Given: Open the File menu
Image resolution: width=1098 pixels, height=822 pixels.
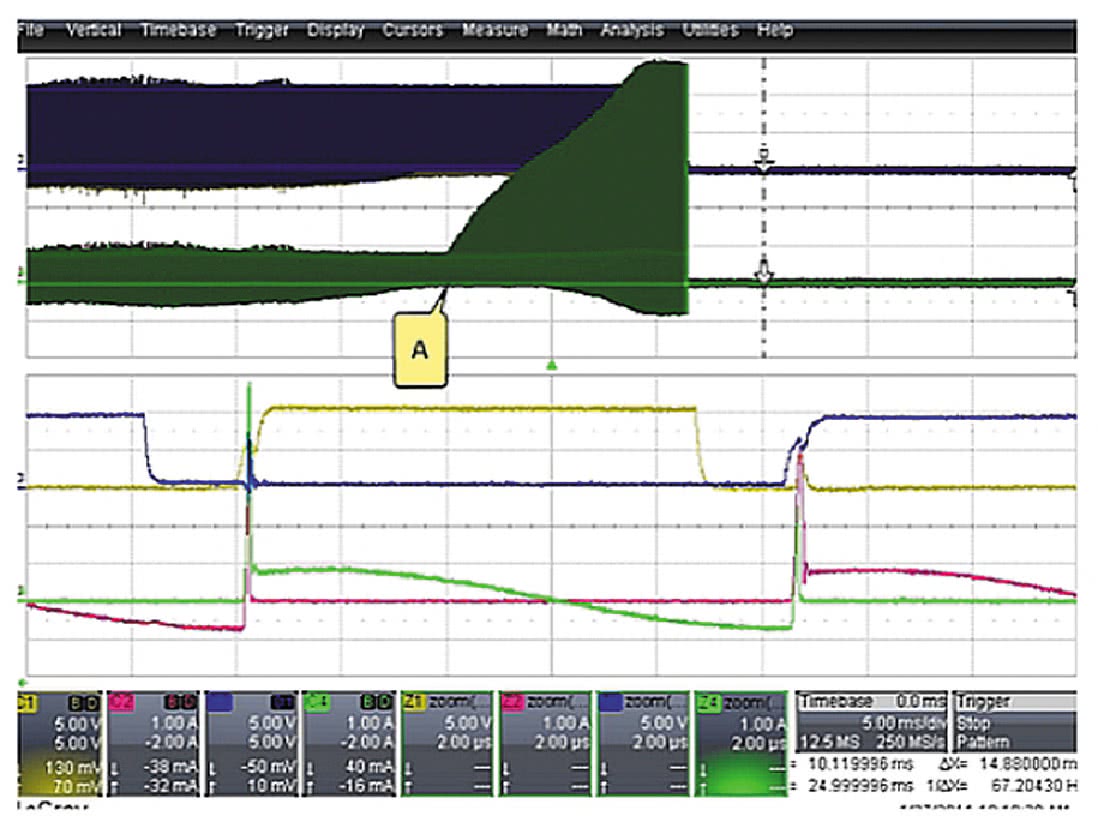Looking at the screenshot, I should 29,30.
